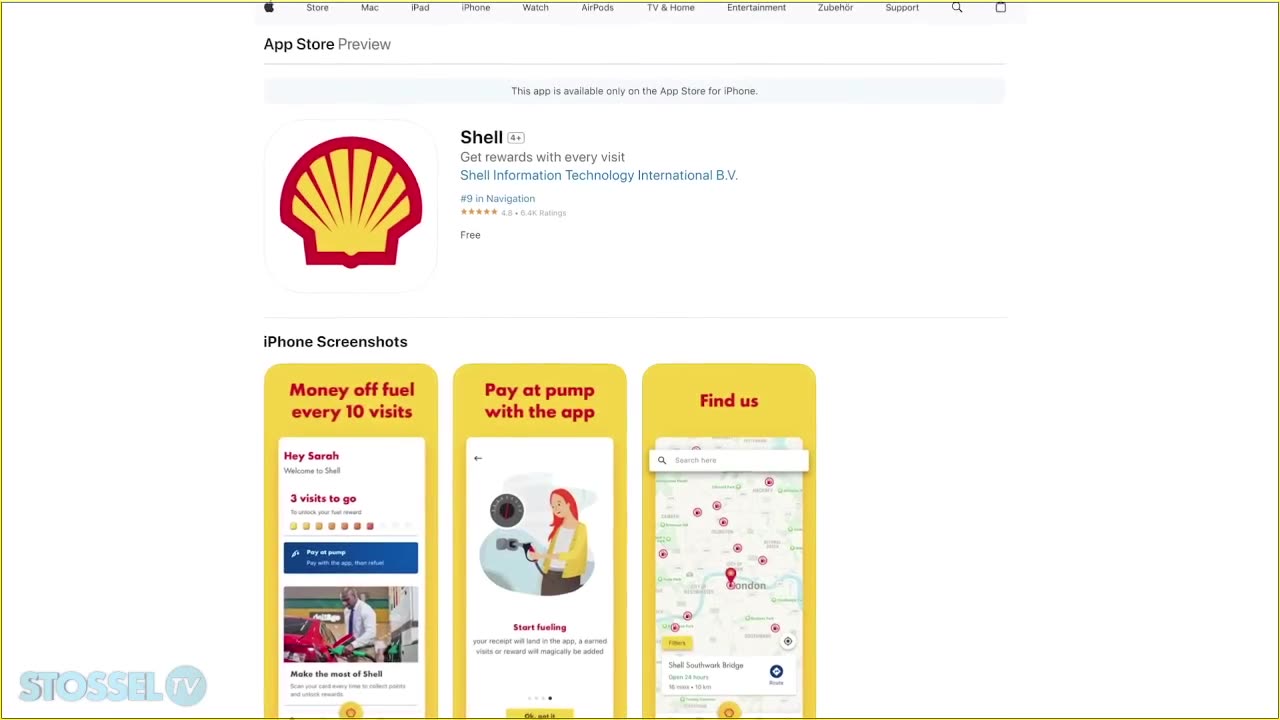This screenshot has width=1280, height=720.
Task: Click the 4+ age rating badge
Action: pyautogui.click(x=516, y=138)
